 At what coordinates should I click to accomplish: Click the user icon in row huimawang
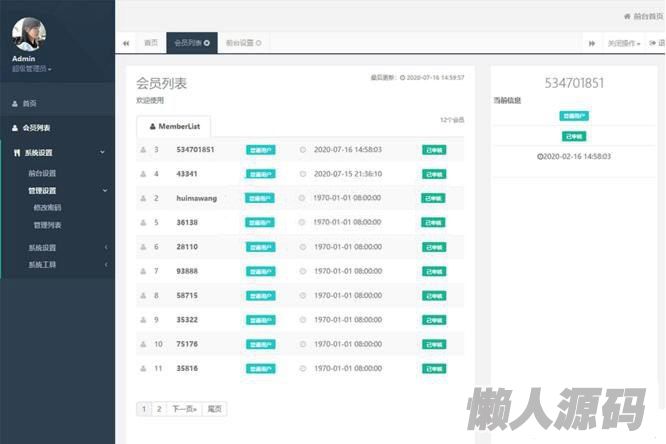(x=143, y=198)
